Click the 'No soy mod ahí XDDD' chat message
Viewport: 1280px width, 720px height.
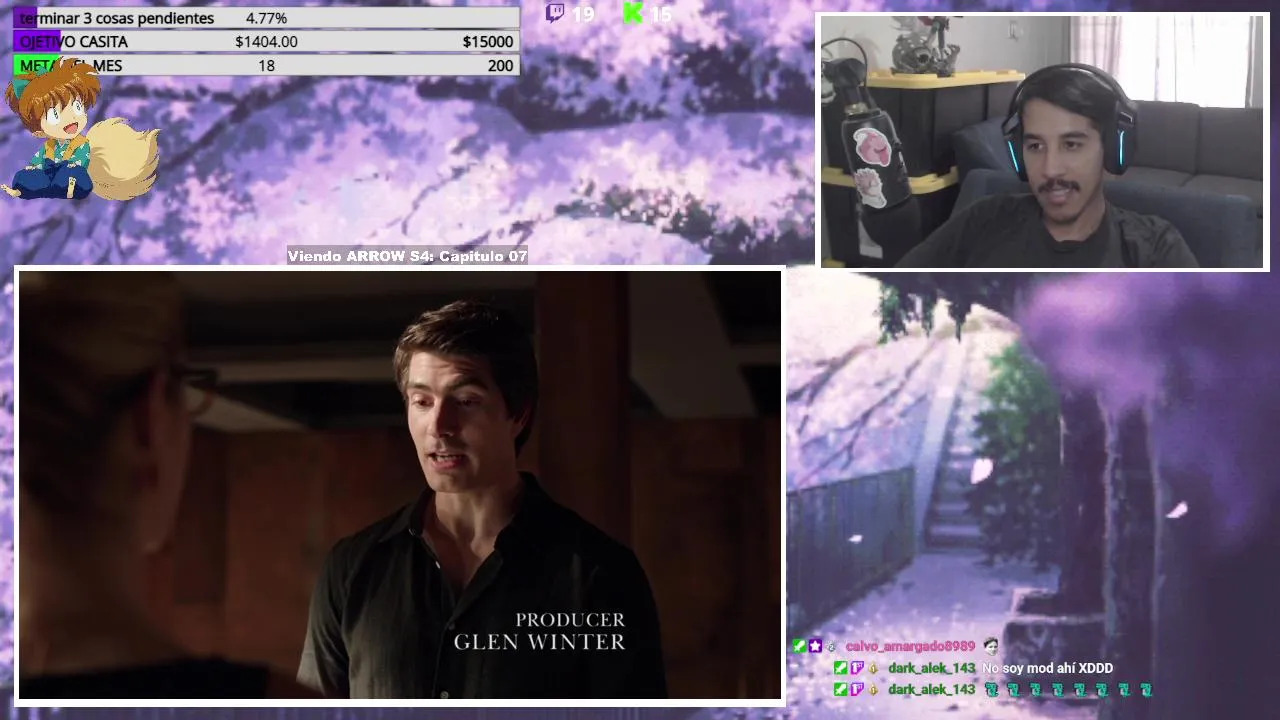tap(1048, 668)
